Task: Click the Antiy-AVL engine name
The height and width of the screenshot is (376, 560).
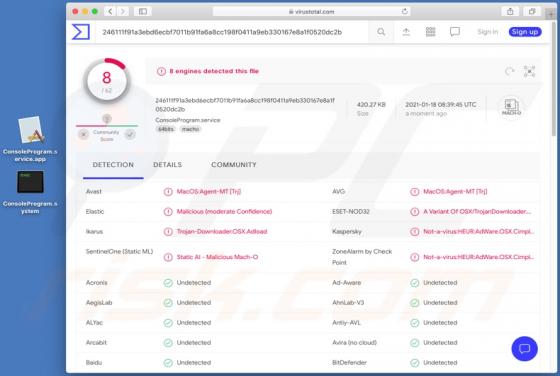Action: (x=346, y=322)
